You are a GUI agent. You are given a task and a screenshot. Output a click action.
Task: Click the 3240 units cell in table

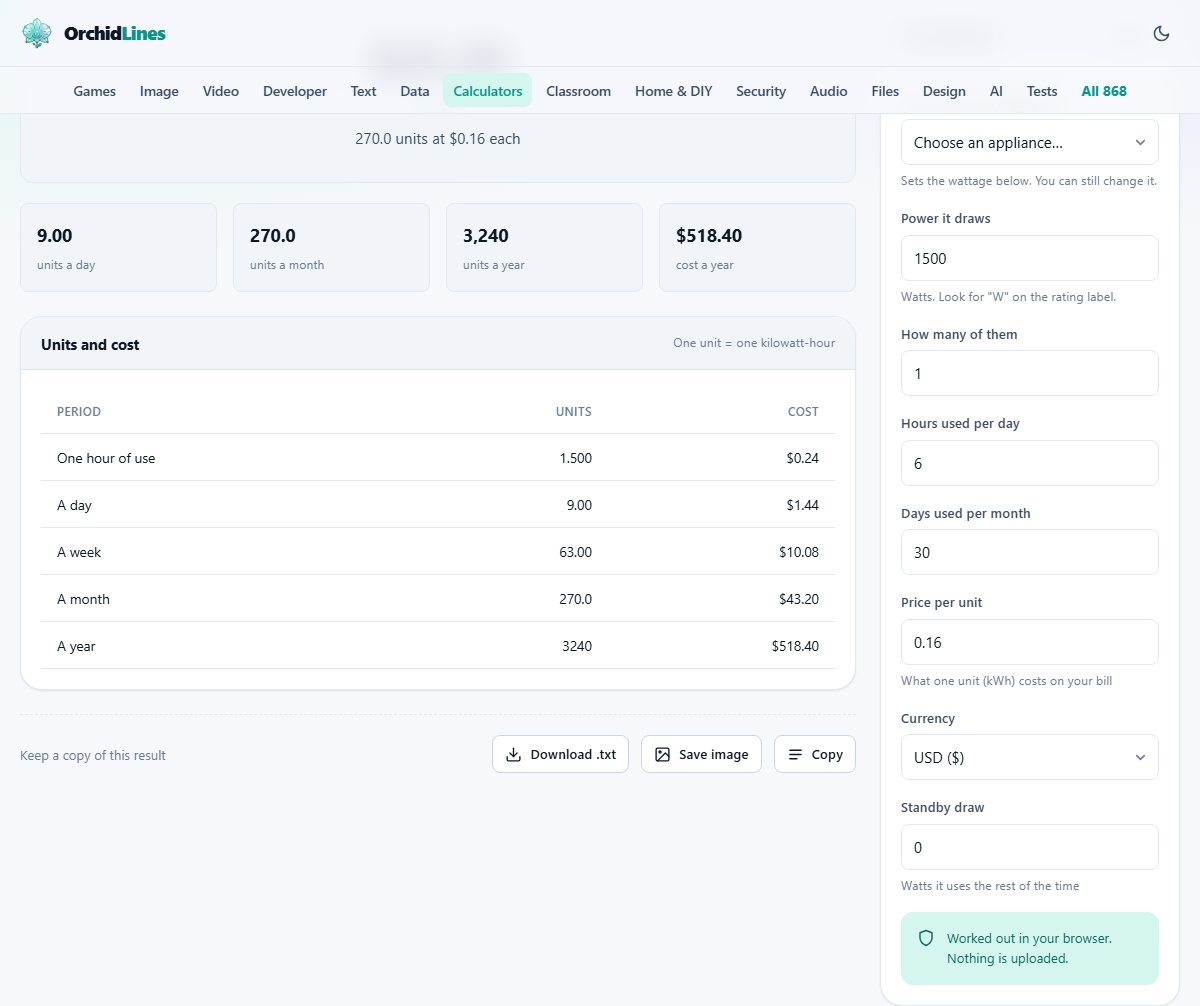point(577,646)
